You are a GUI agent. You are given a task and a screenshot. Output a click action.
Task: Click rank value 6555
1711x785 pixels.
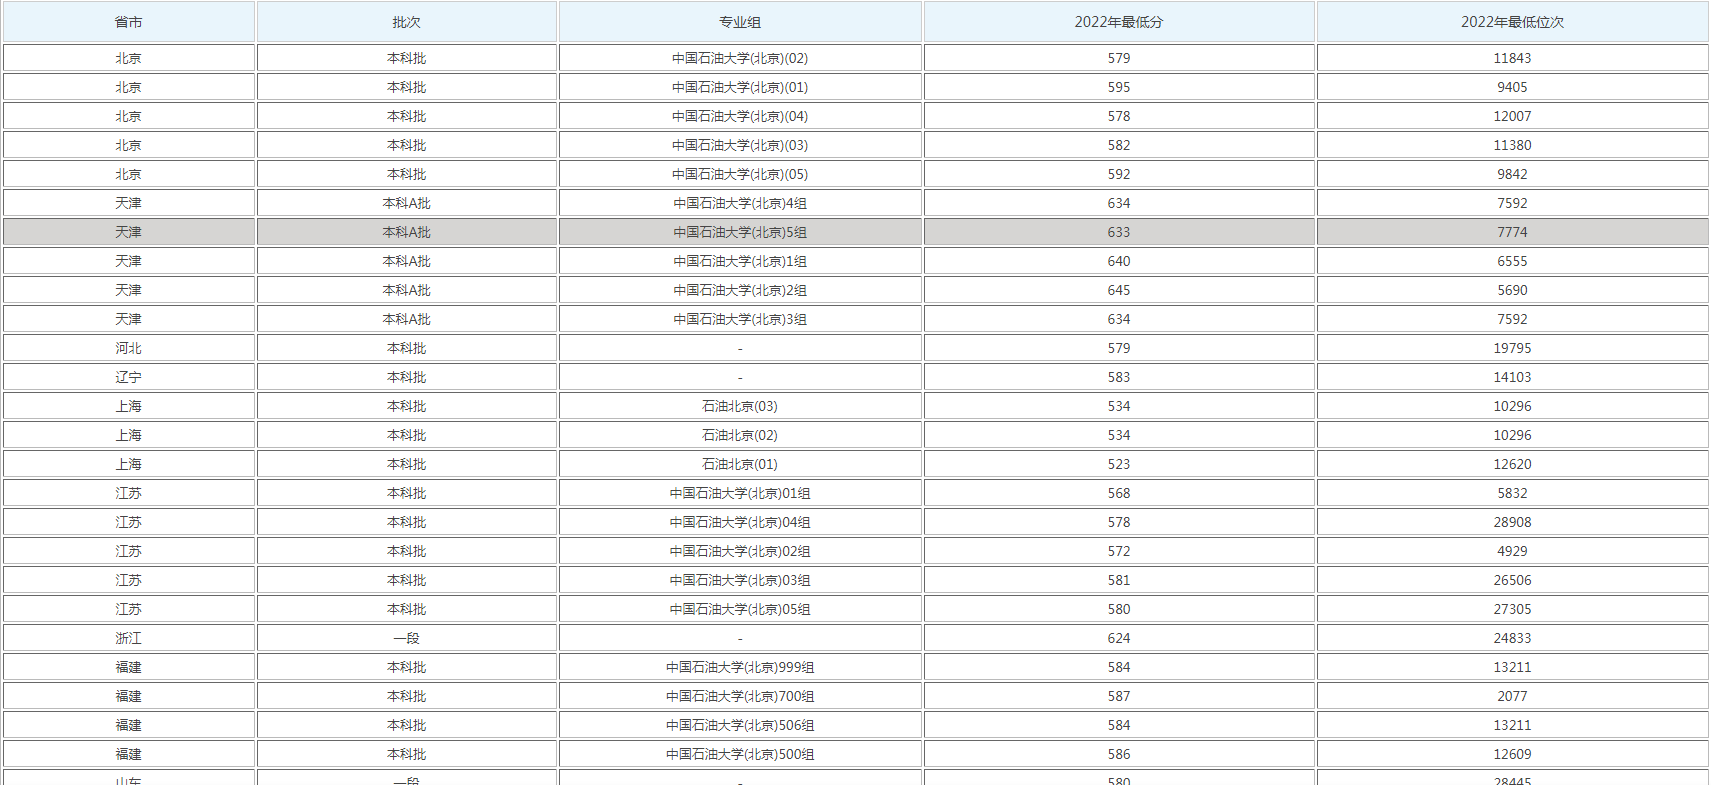[x=1512, y=261]
